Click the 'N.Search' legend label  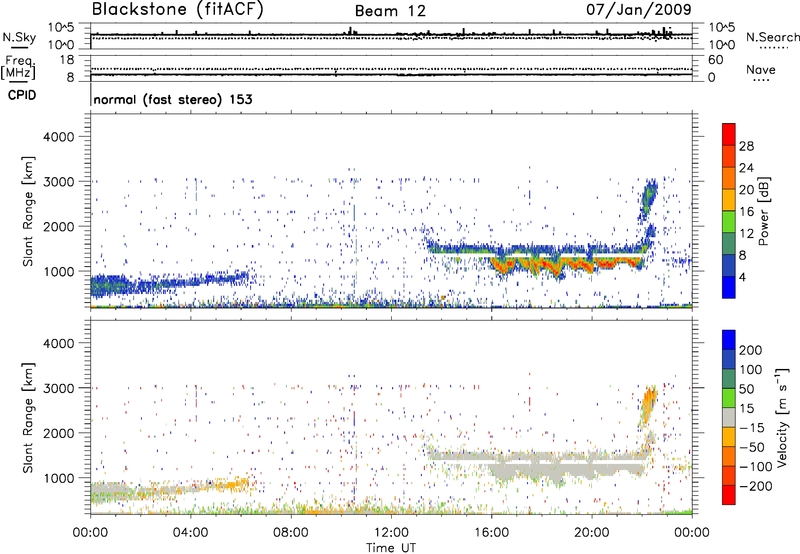(x=772, y=37)
